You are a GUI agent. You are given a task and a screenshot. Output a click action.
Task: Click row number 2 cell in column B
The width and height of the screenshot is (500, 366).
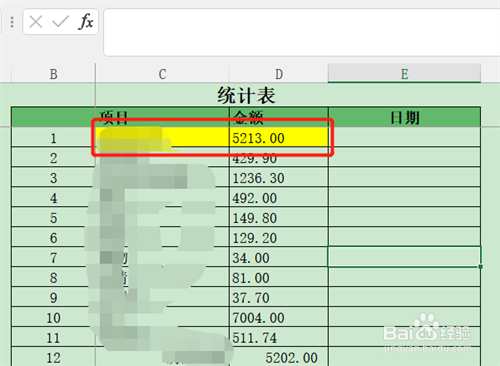pos(53,158)
